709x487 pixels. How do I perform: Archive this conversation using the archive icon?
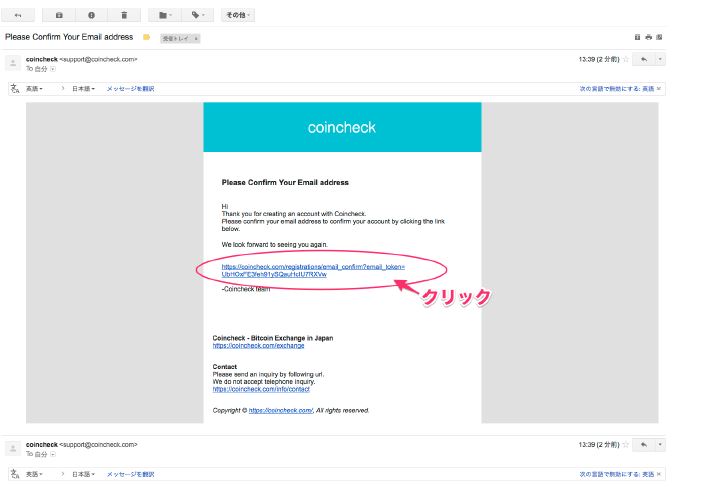coord(59,15)
